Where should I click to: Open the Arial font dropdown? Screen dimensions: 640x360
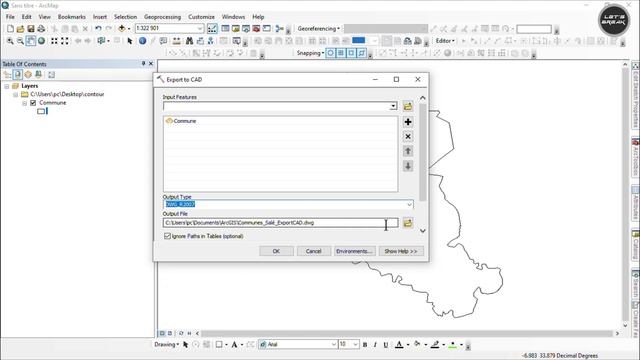point(333,344)
